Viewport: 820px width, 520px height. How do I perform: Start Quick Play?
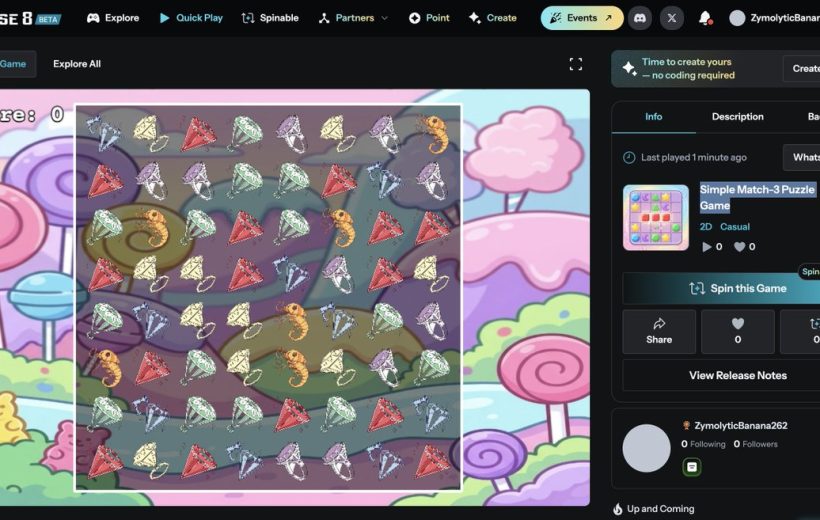coord(191,18)
